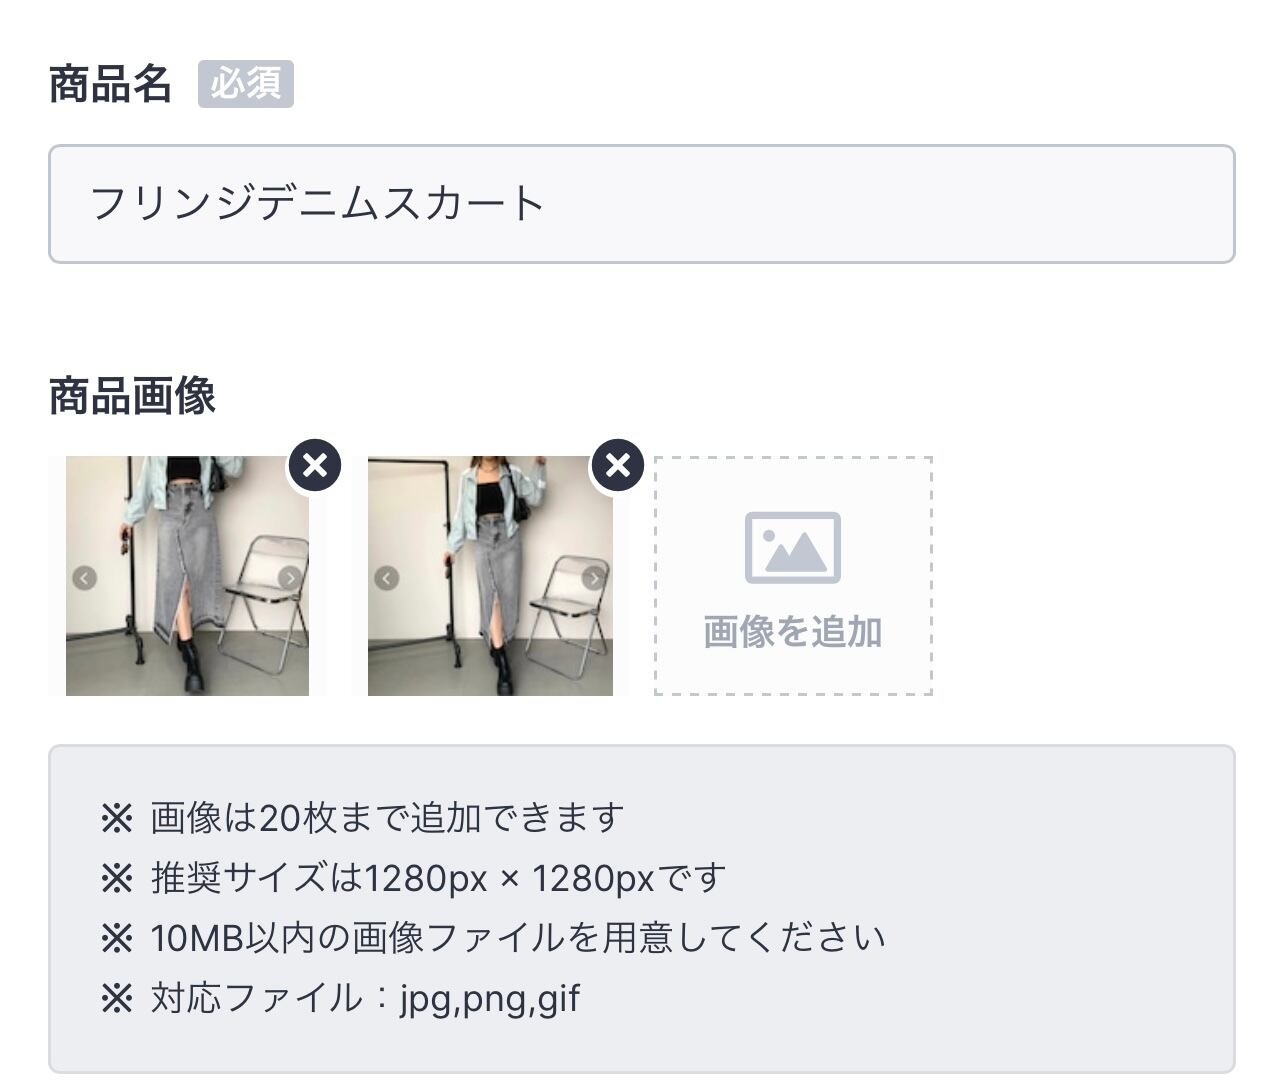This screenshot has height=1090, width=1284.
Task: Select the first skirt product thumbnail
Action: pos(187,576)
